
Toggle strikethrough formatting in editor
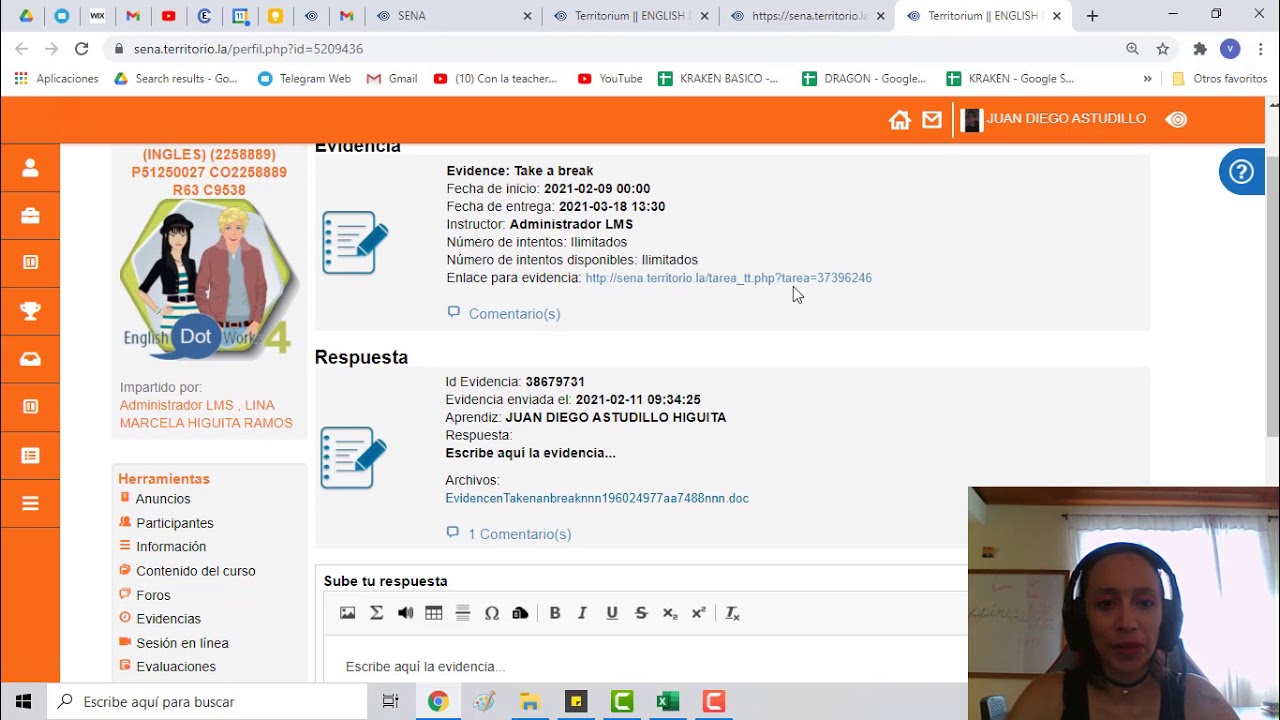tap(641, 613)
